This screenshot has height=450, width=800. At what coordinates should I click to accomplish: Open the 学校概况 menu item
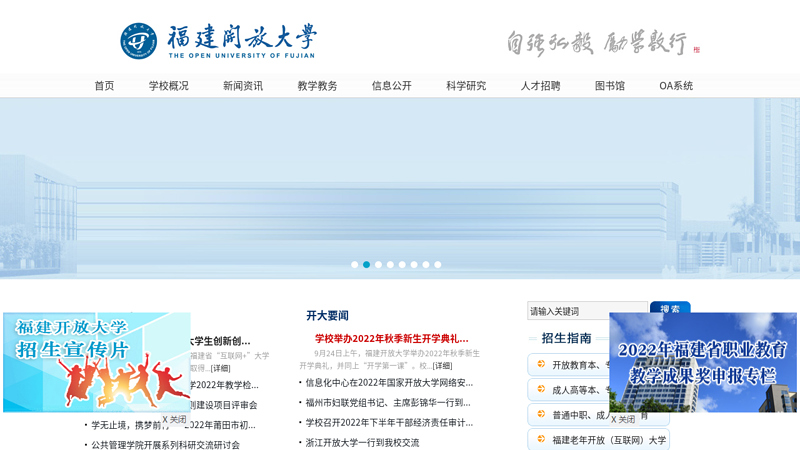pyautogui.click(x=169, y=86)
